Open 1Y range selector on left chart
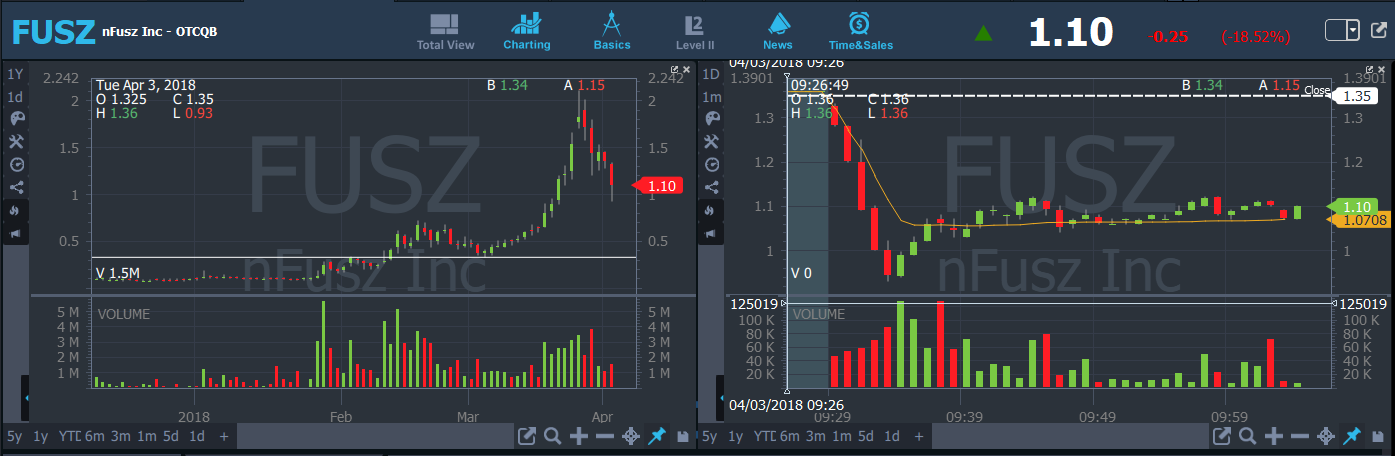 click(15, 74)
